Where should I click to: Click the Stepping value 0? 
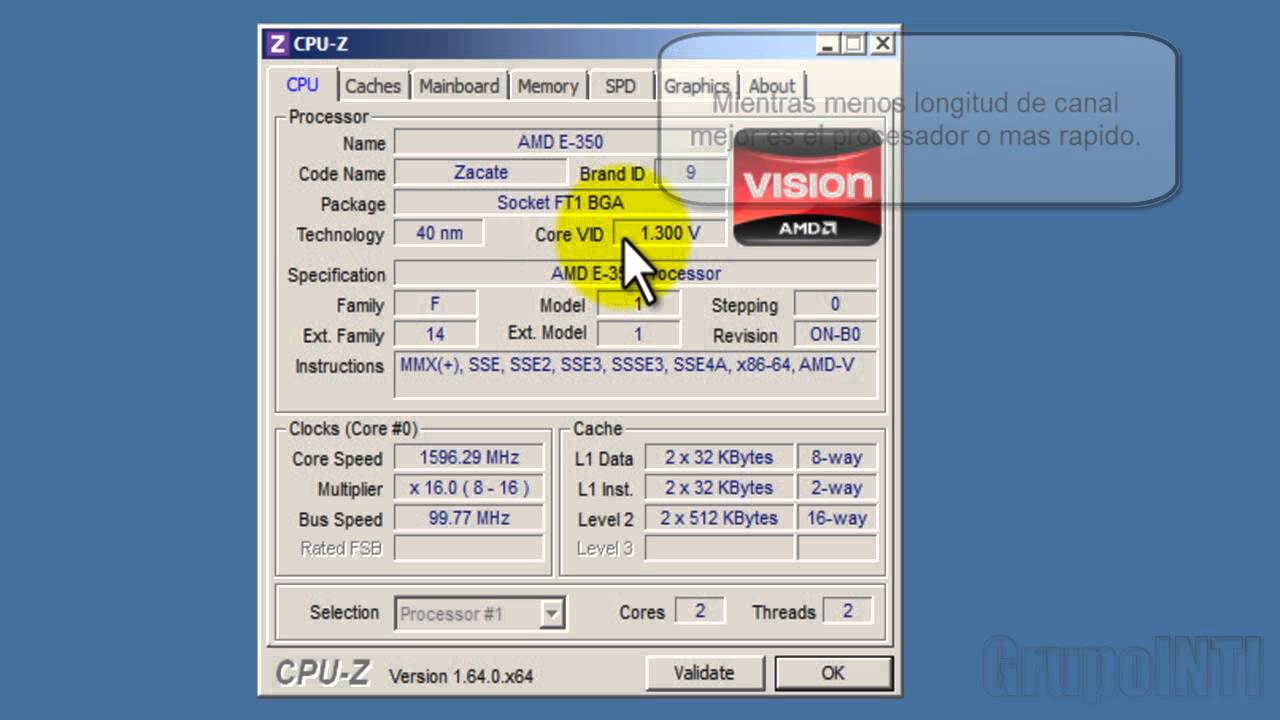(835, 303)
